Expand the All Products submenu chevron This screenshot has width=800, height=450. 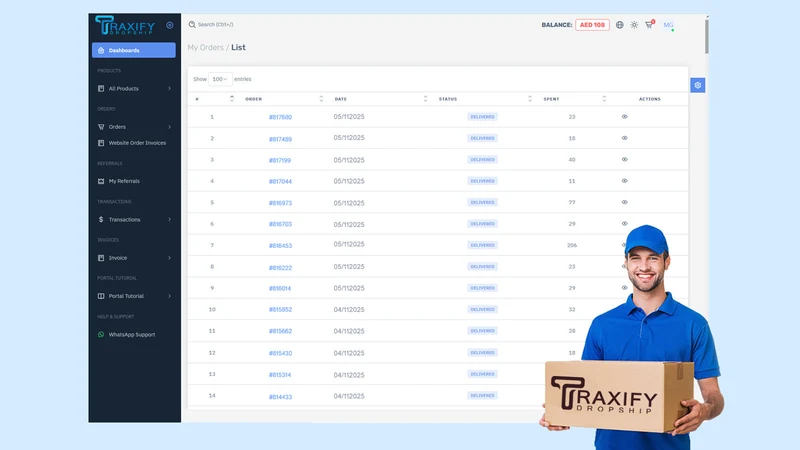(169, 88)
